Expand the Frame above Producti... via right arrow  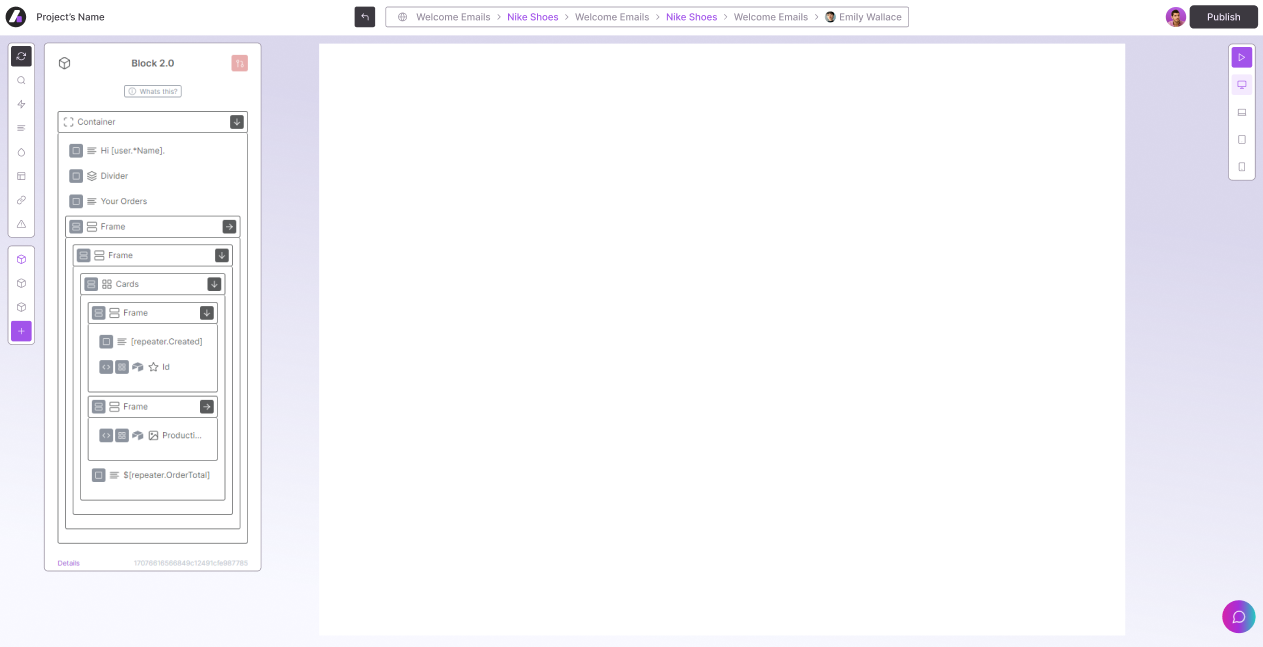click(x=207, y=407)
